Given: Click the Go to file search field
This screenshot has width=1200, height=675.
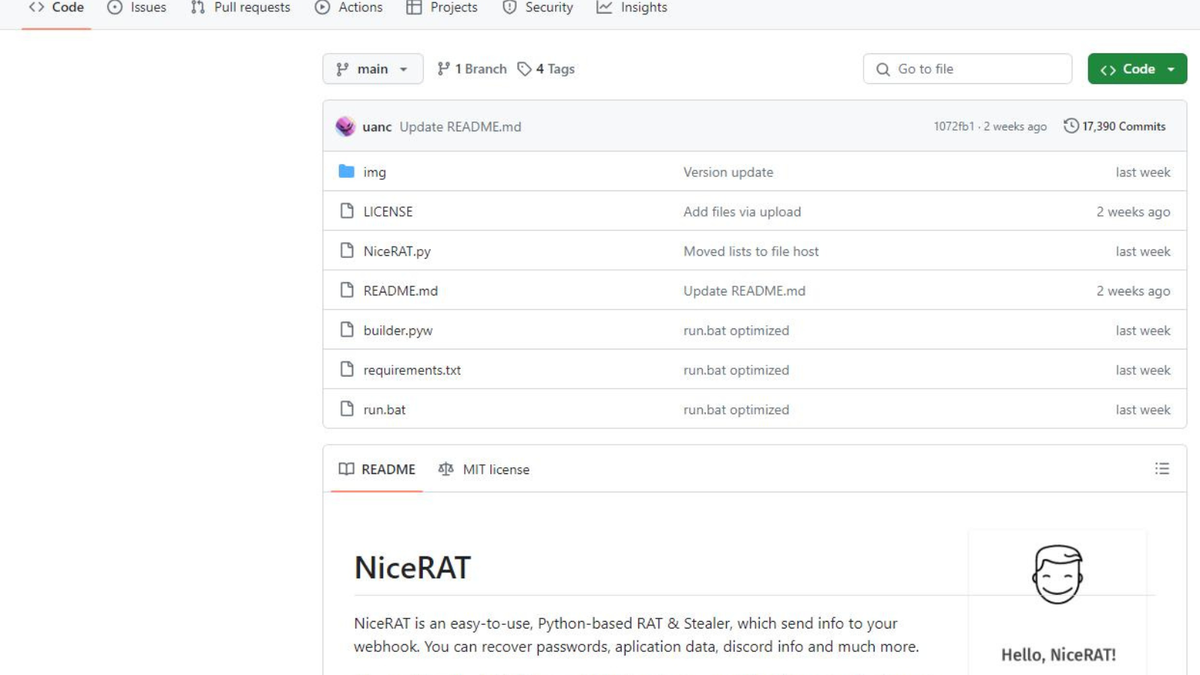Looking at the screenshot, I should [967, 69].
